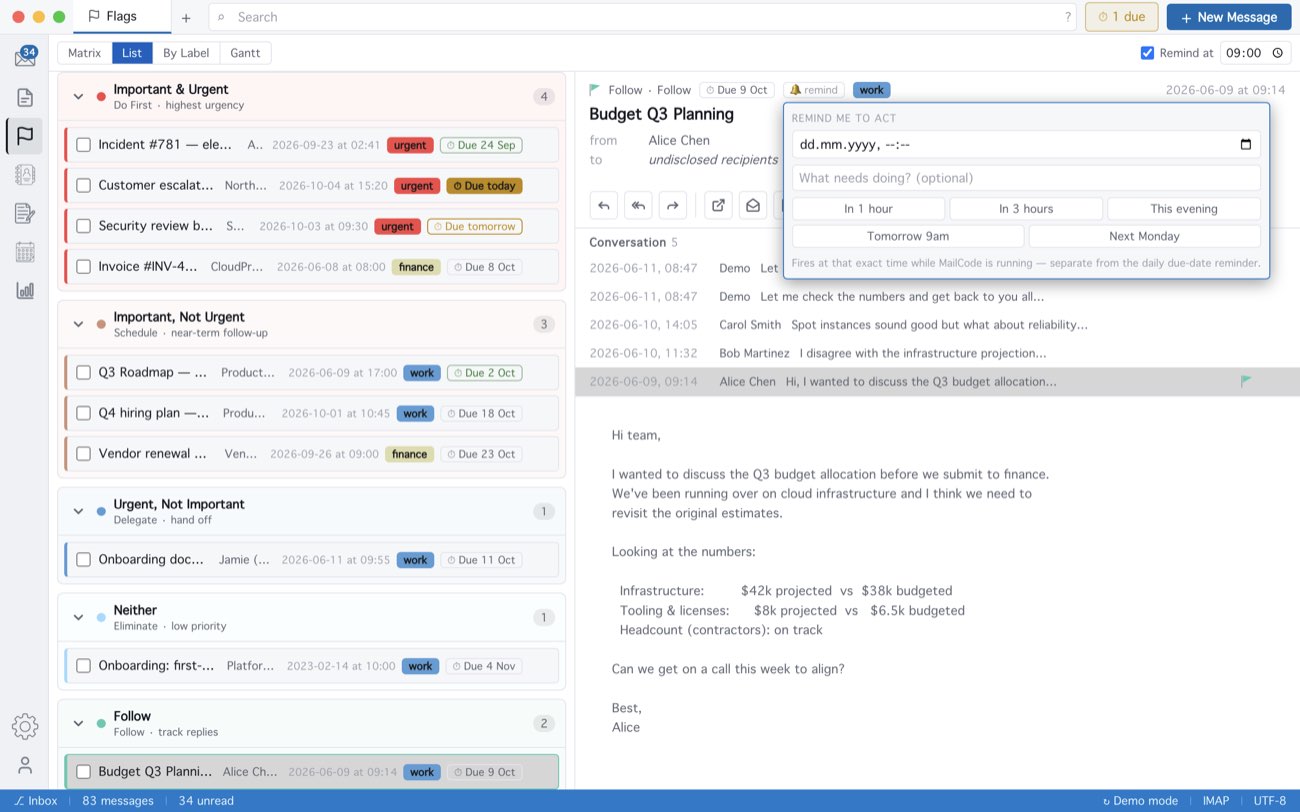Check the Vendor renewal item checkbox
The width and height of the screenshot is (1300, 812).
click(84, 454)
